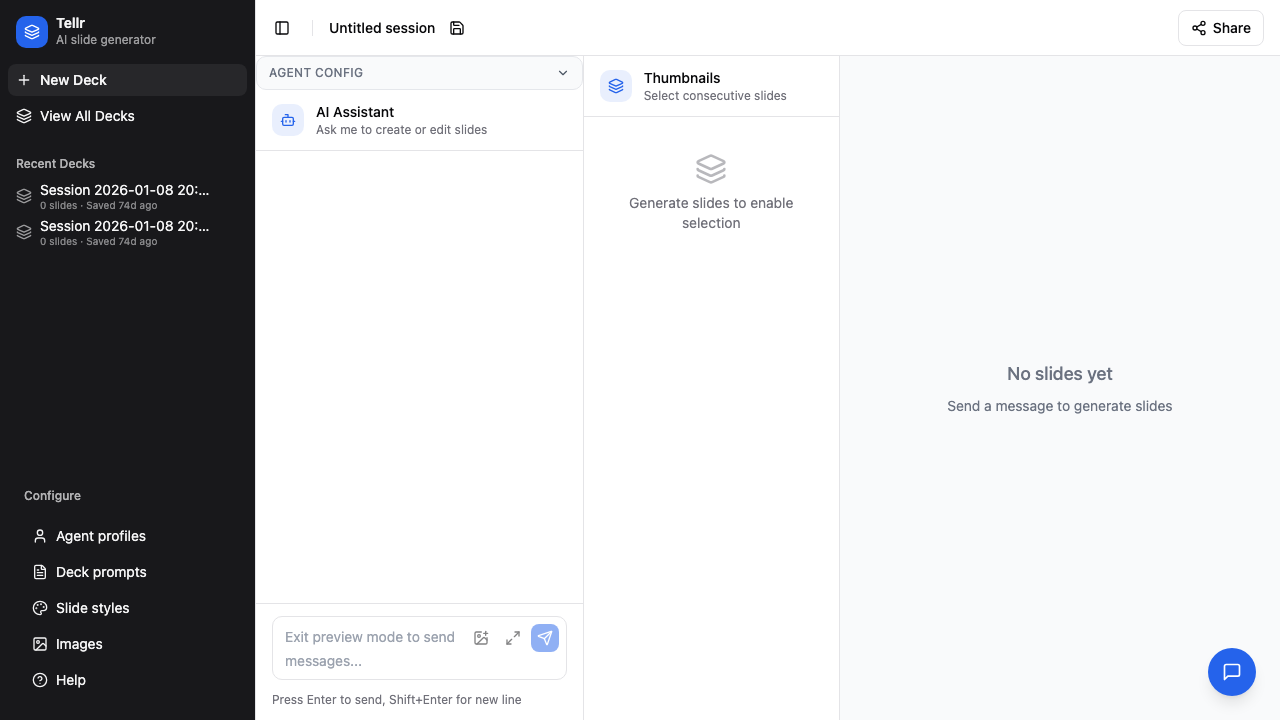Open Deck prompts configuration

[x=100, y=572]
